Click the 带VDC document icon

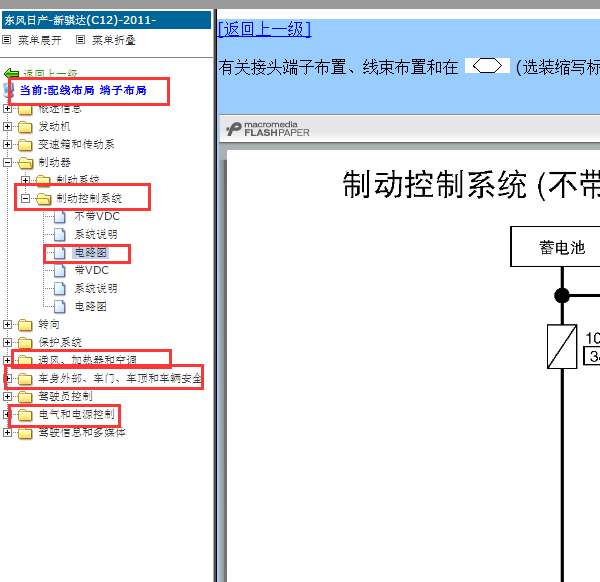(60, 271)
